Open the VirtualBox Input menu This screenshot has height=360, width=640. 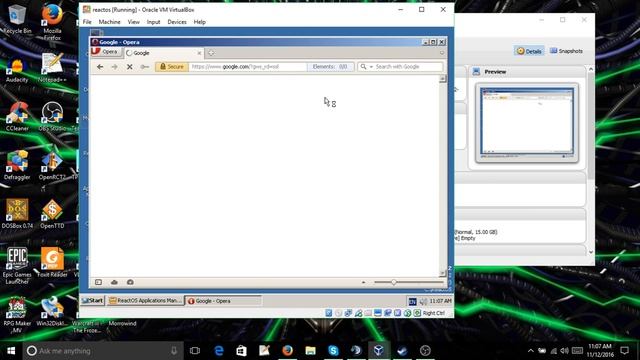153,22
